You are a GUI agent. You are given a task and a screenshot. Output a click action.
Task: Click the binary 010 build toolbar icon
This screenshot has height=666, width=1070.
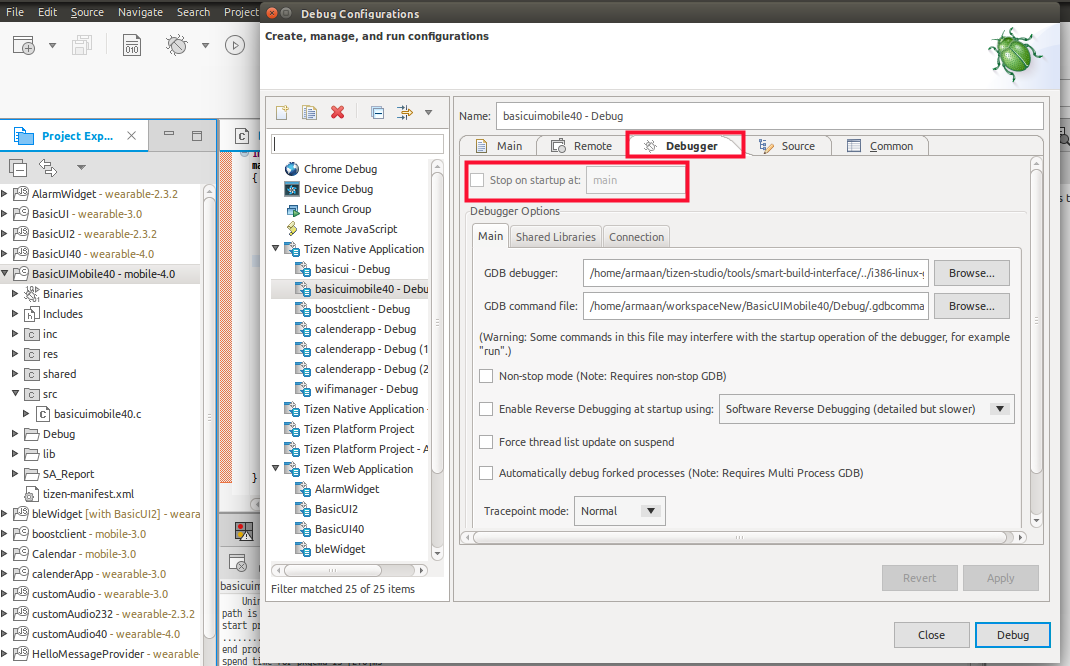(x=132, y=45)
